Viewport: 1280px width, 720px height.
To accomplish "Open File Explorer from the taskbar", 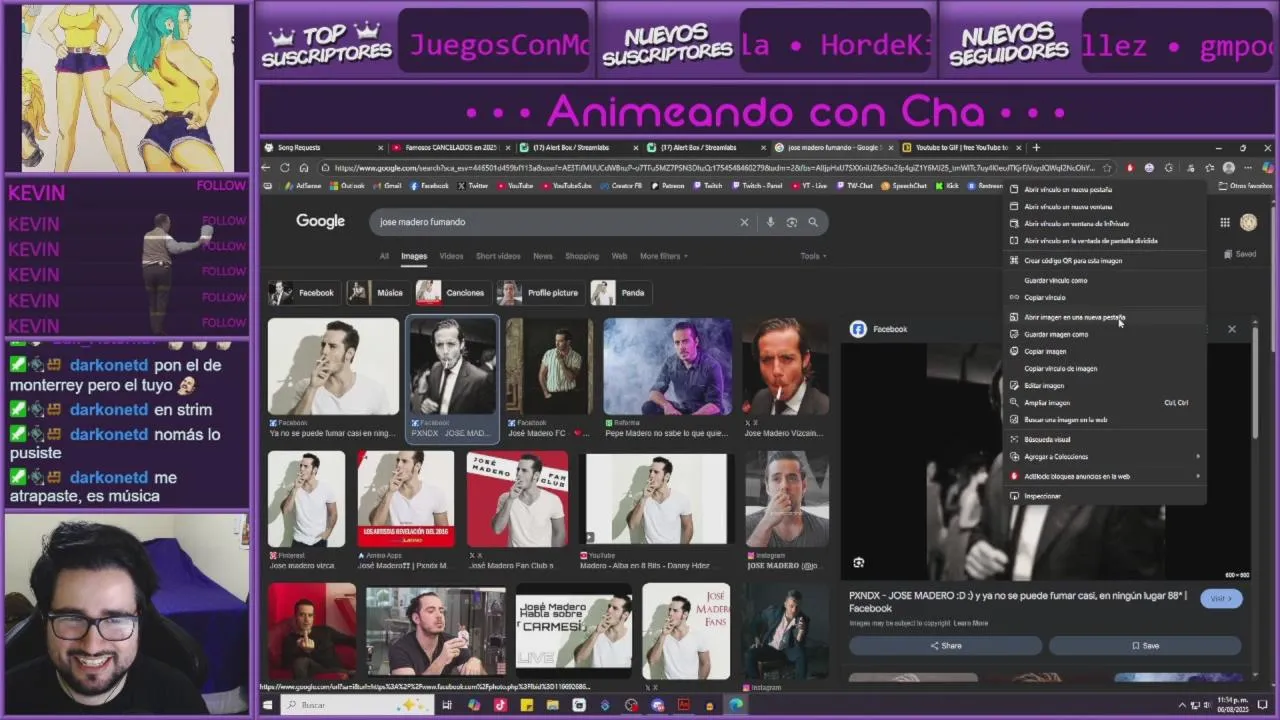I will (x=552, y=705).
